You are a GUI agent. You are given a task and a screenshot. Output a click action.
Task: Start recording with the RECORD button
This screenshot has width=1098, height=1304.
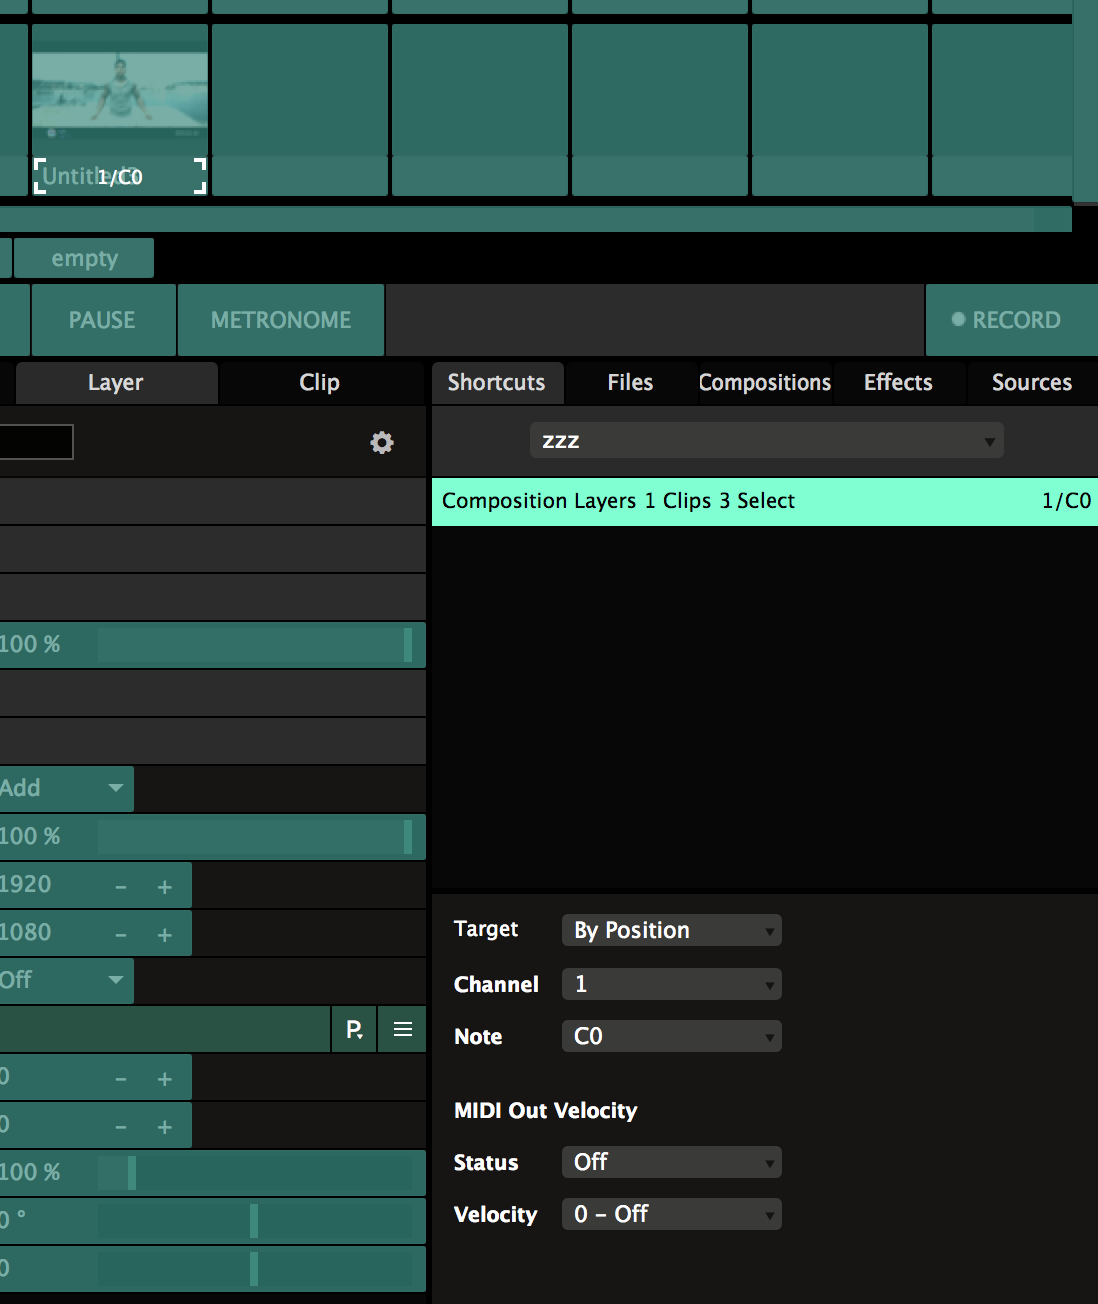(x=1010, y=320)
